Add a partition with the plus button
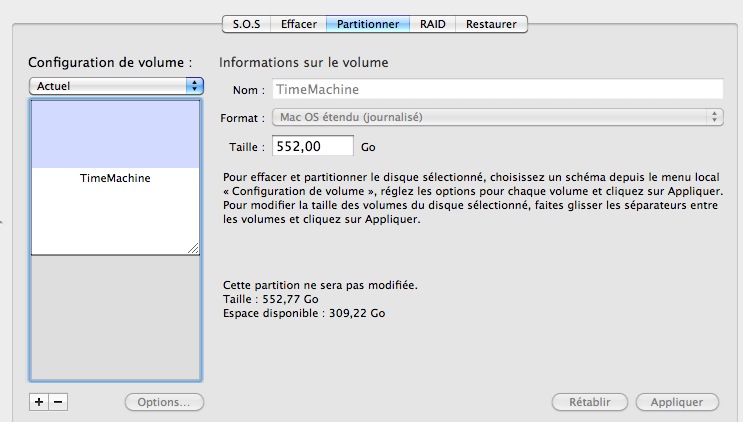The height and width of the screenshot is (422, 743). click(x=39, y=402)
